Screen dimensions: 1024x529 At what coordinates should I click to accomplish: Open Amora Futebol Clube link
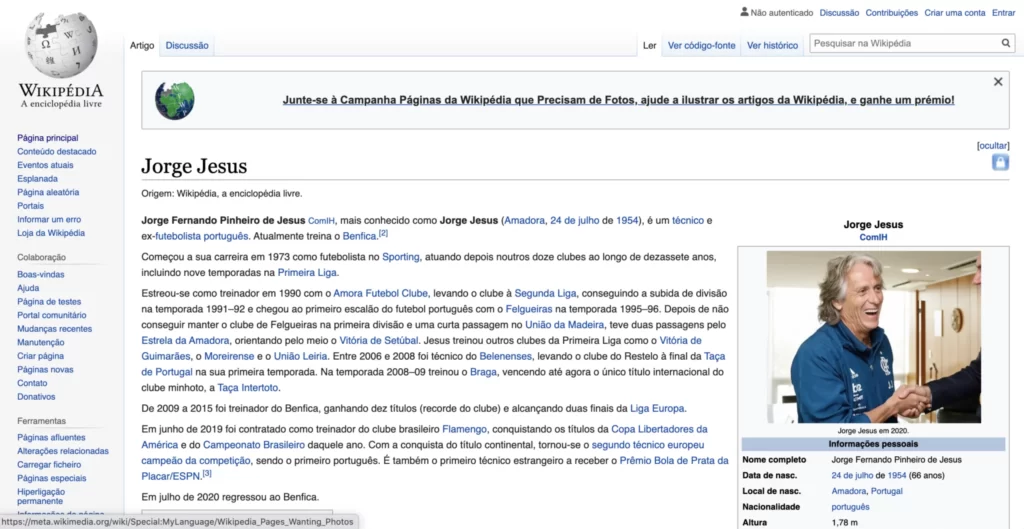pos(381,293)
